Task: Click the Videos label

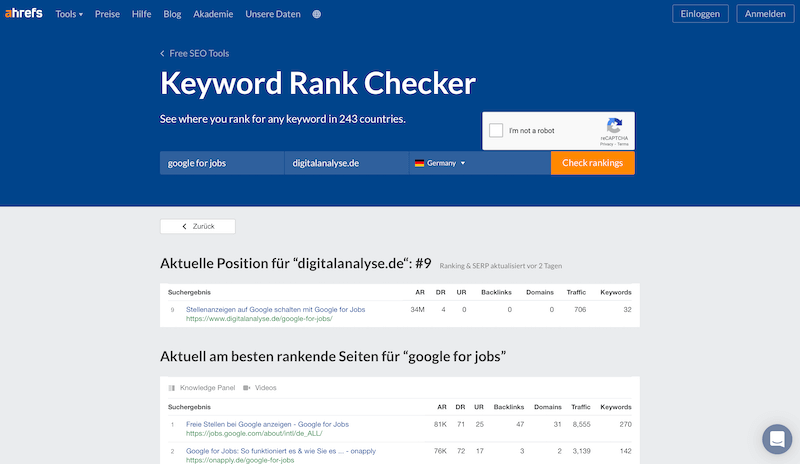Action: pos(265,388)
